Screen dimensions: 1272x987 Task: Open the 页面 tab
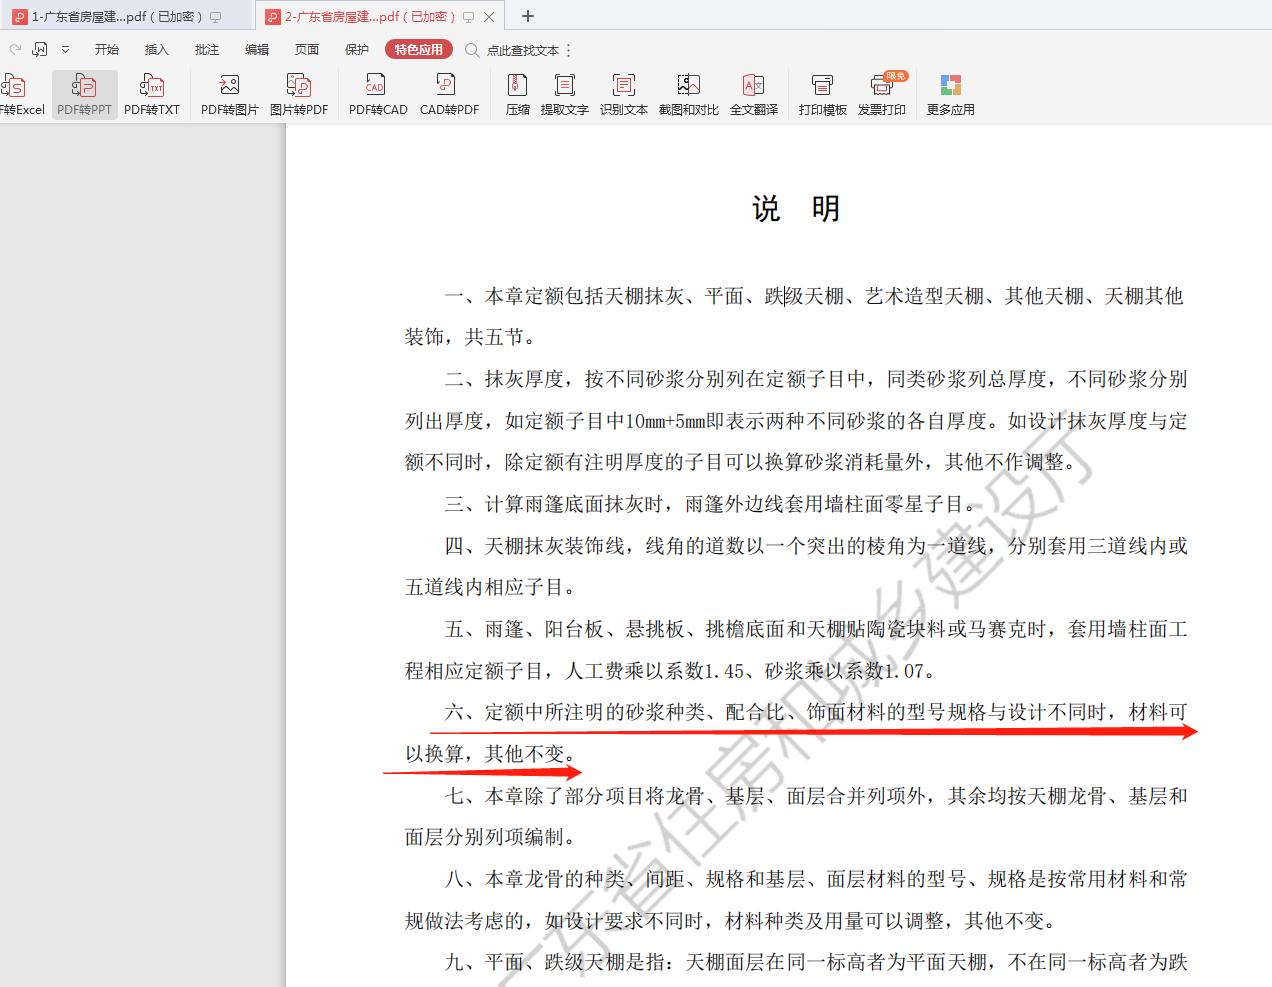coord(307,49)
